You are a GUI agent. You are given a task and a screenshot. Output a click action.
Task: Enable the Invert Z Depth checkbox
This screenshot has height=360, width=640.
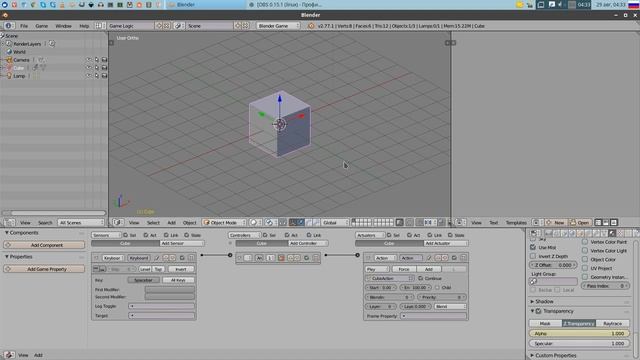533,256
